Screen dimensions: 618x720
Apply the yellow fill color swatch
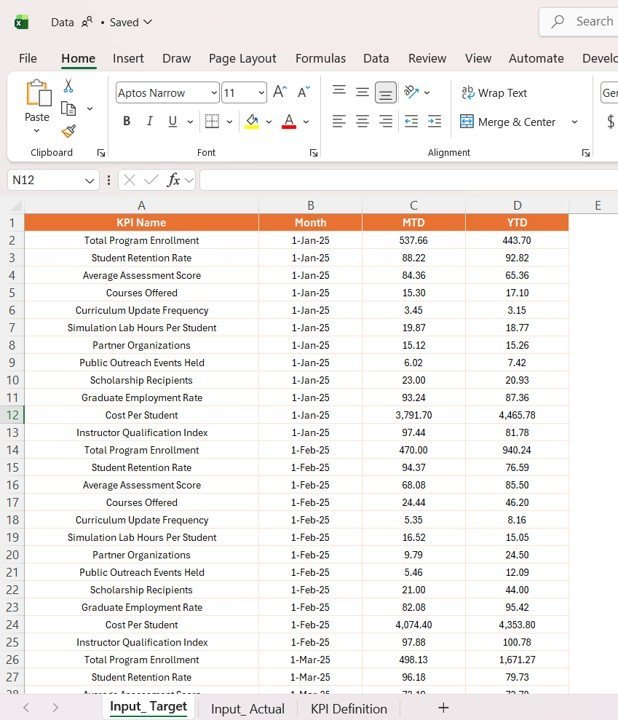pos(252,122)
